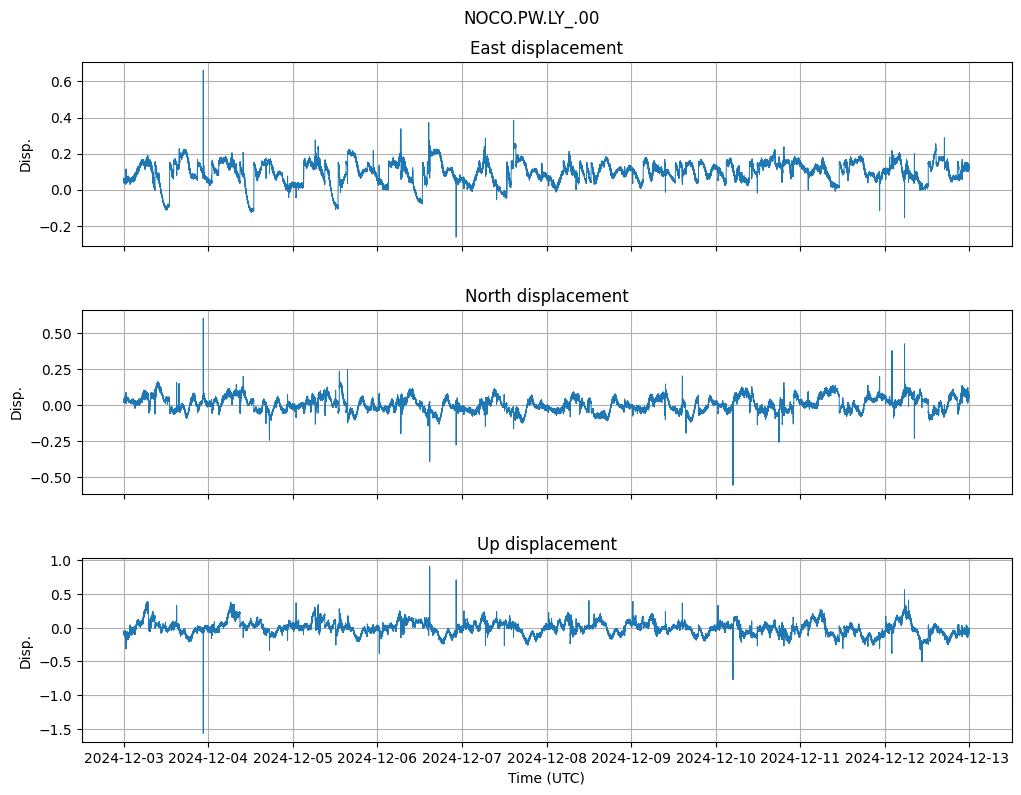Click the Time (UTC) x-axis label
Viewport: 1021px width, 795px height.
click(546, 777)
